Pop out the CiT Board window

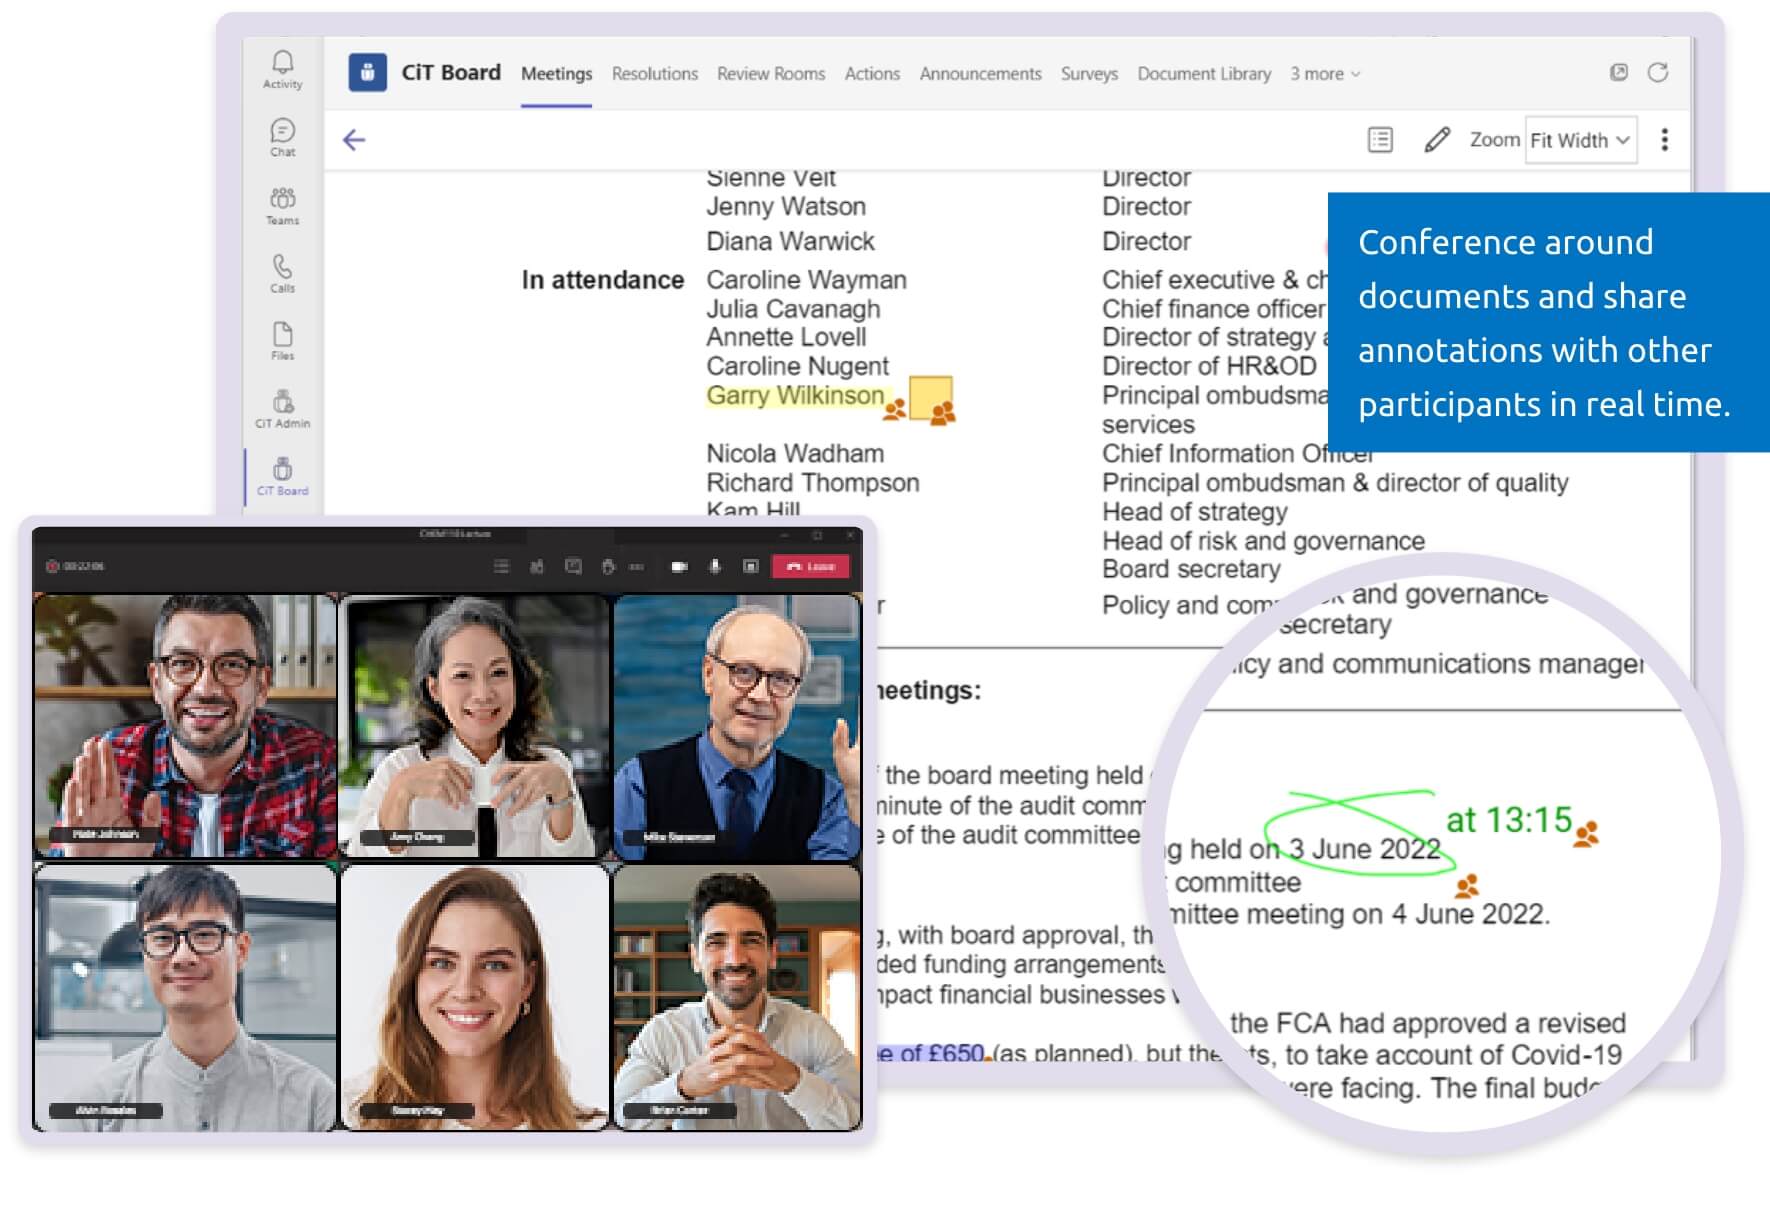1618,73
